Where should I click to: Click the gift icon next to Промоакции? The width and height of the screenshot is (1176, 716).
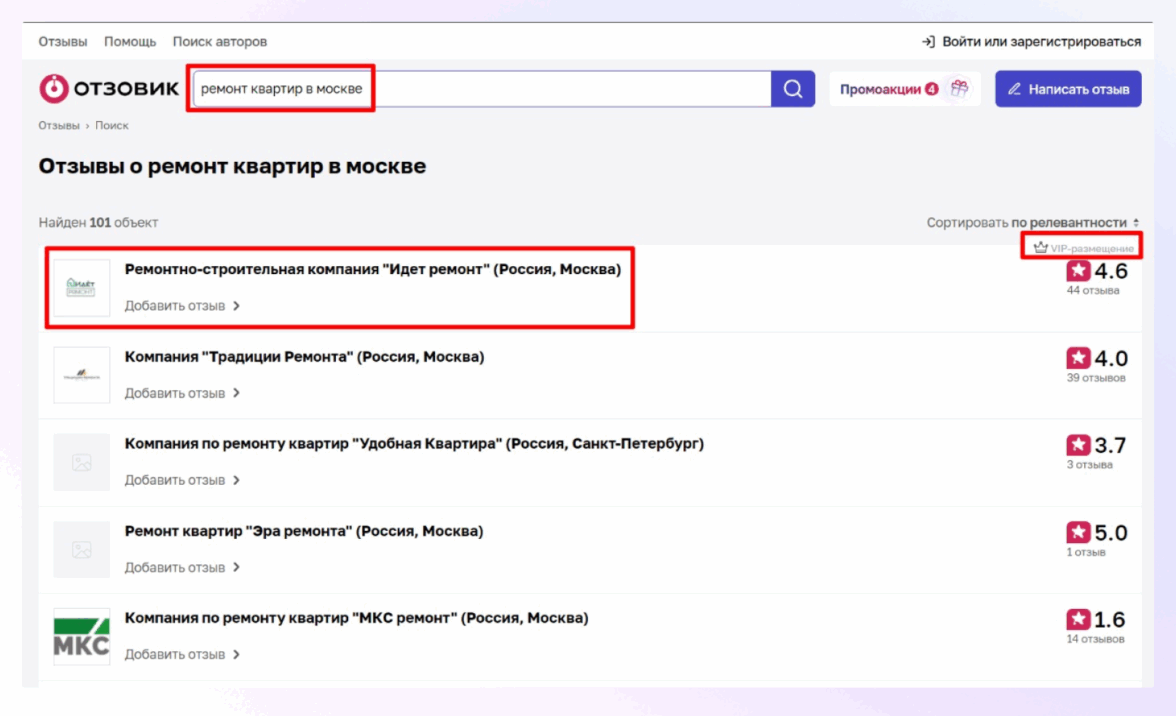[x=959, y=89]
